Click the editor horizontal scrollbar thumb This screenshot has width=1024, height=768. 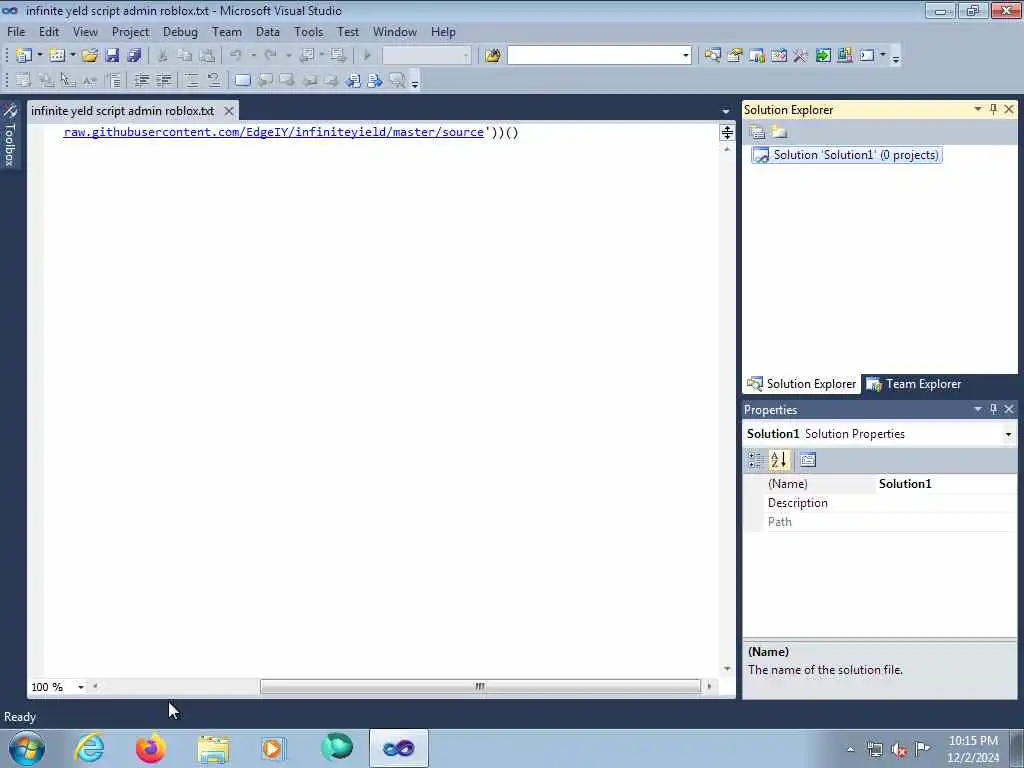point(480,686)
